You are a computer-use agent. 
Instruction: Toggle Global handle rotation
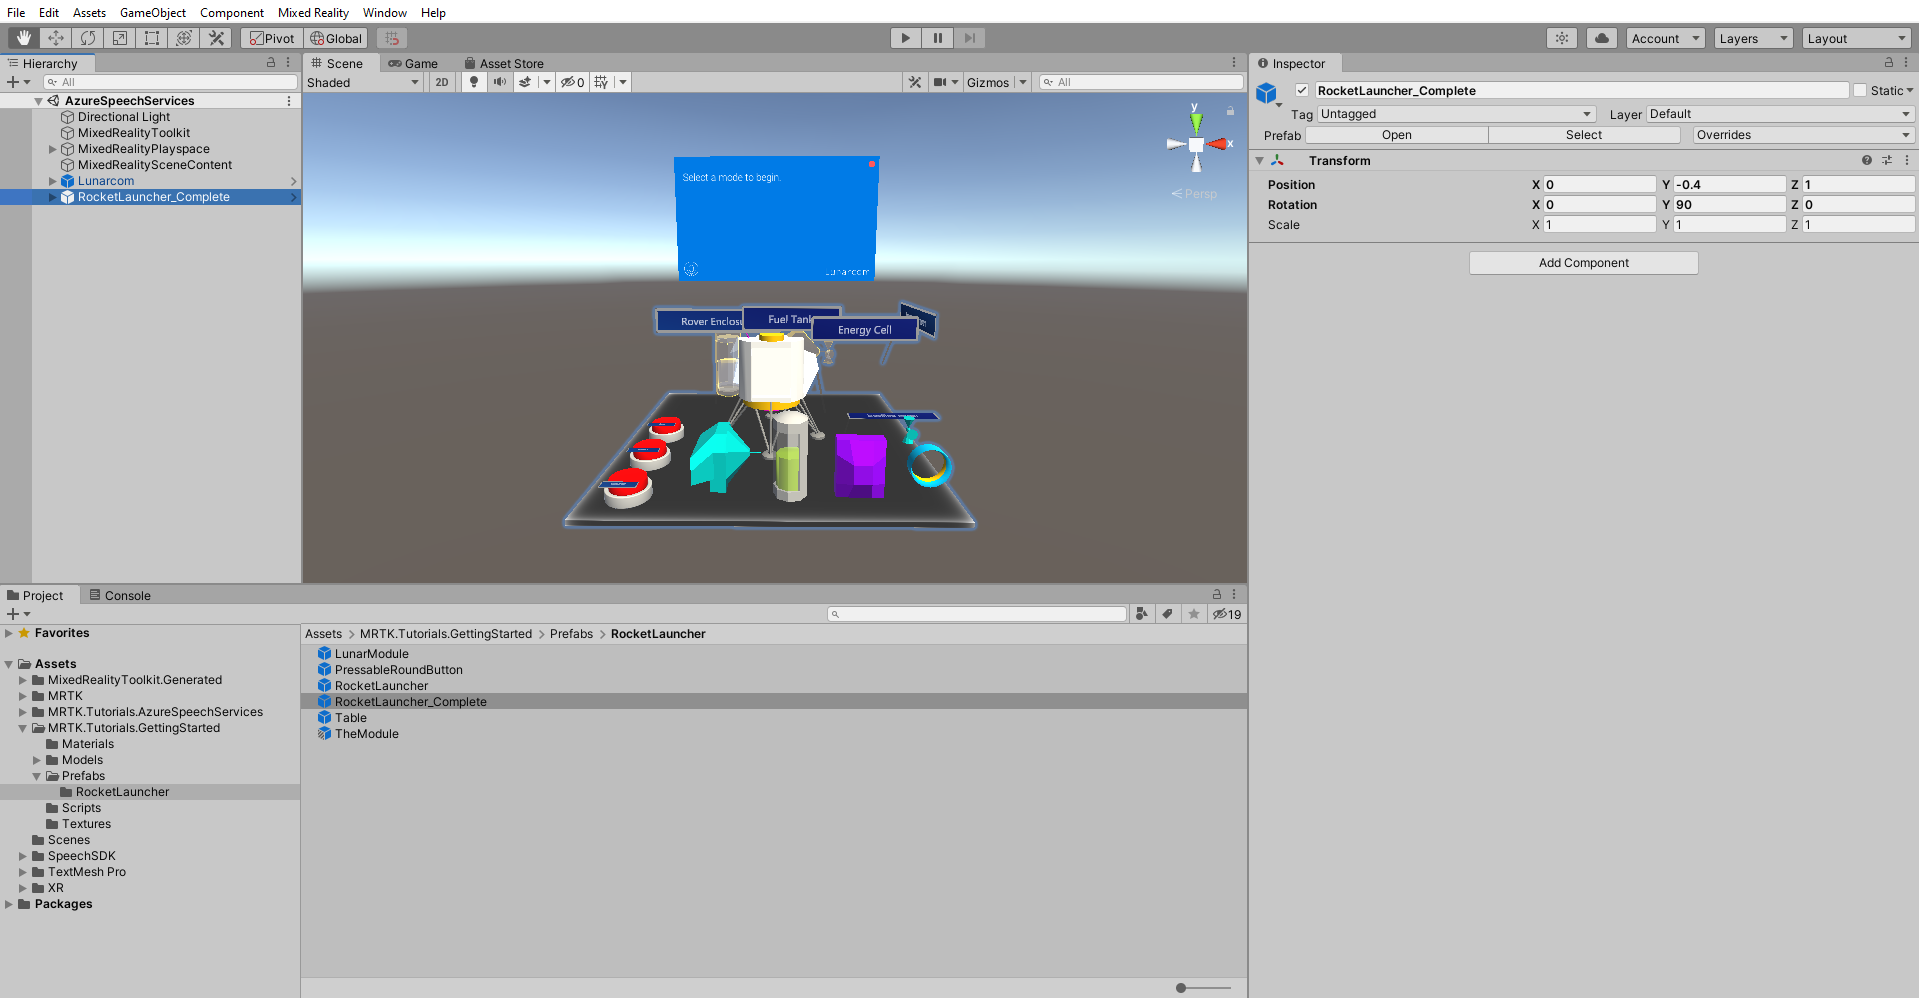[336, 38]
